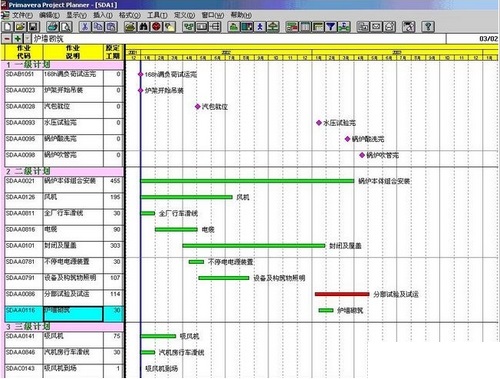The height and width of the screenshot is (379, 500).
Task: Click the blue person resource icon
Action: (260, 27)
